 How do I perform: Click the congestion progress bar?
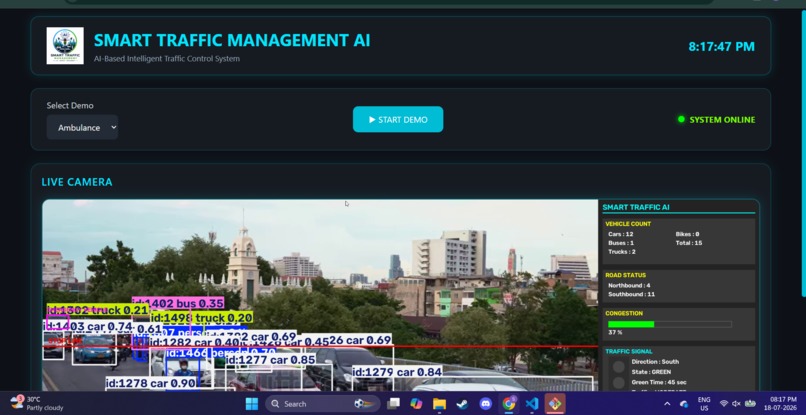(x=669, y=324)
